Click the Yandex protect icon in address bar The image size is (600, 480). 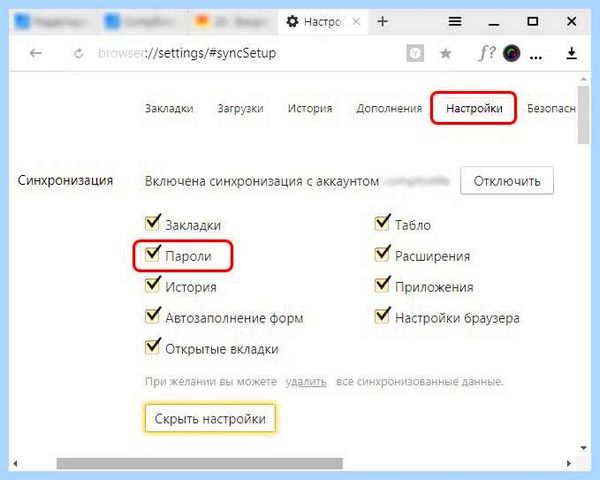coord(415,53)
